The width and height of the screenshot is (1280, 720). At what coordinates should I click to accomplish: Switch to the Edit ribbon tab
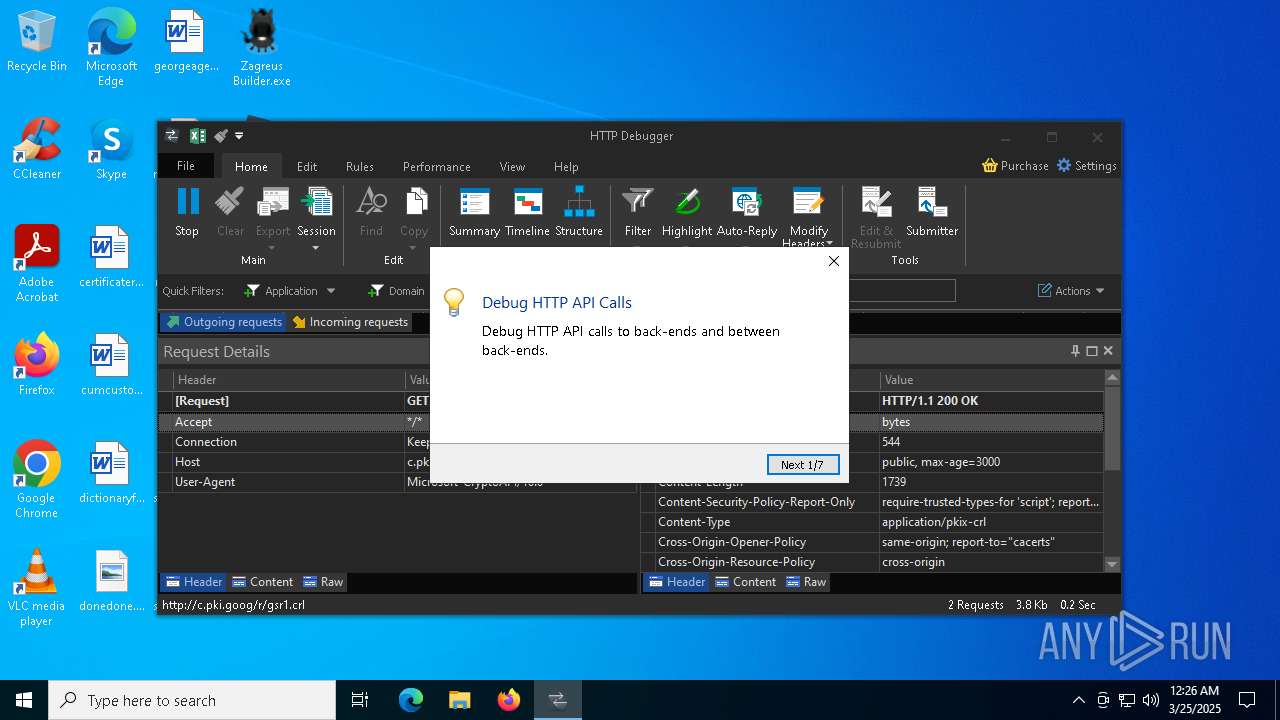pyautogui.click(x=307, y=167)
